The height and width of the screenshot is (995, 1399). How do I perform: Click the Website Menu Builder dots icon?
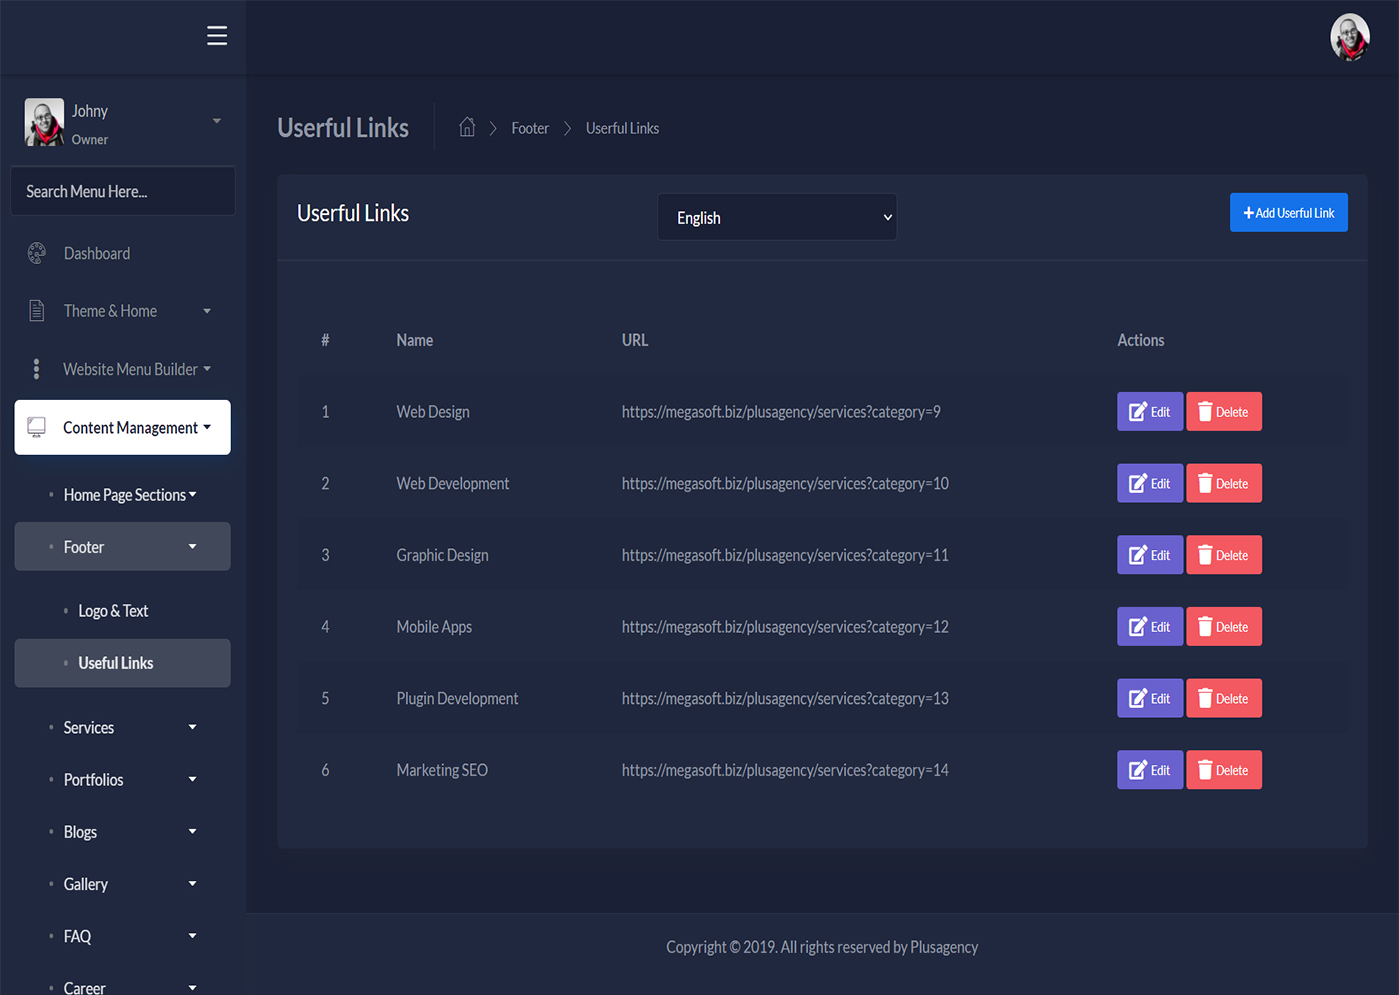[x=37, y=369]
